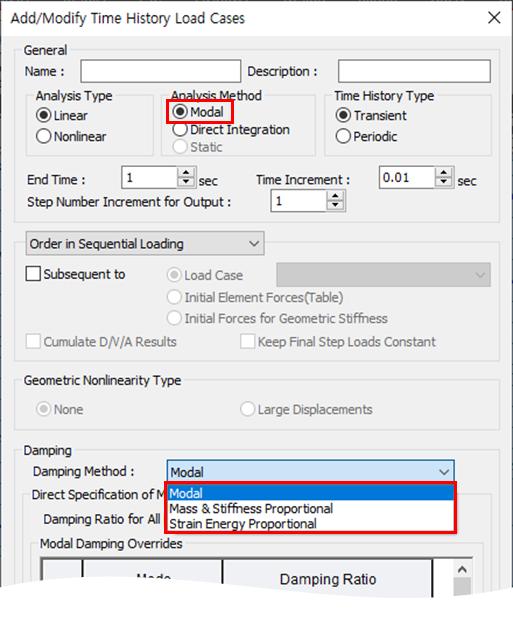Decrease Step Number Increment for Output
This screenshot has width=513, height=632.
coord(335,206)
